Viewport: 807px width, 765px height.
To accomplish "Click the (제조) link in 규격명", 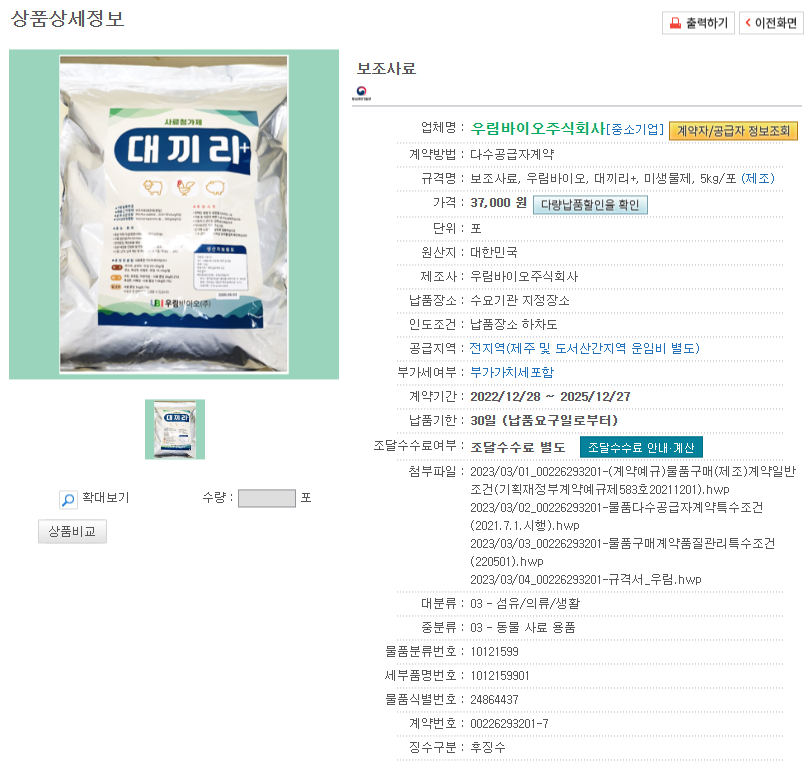I will pos(758,178).
